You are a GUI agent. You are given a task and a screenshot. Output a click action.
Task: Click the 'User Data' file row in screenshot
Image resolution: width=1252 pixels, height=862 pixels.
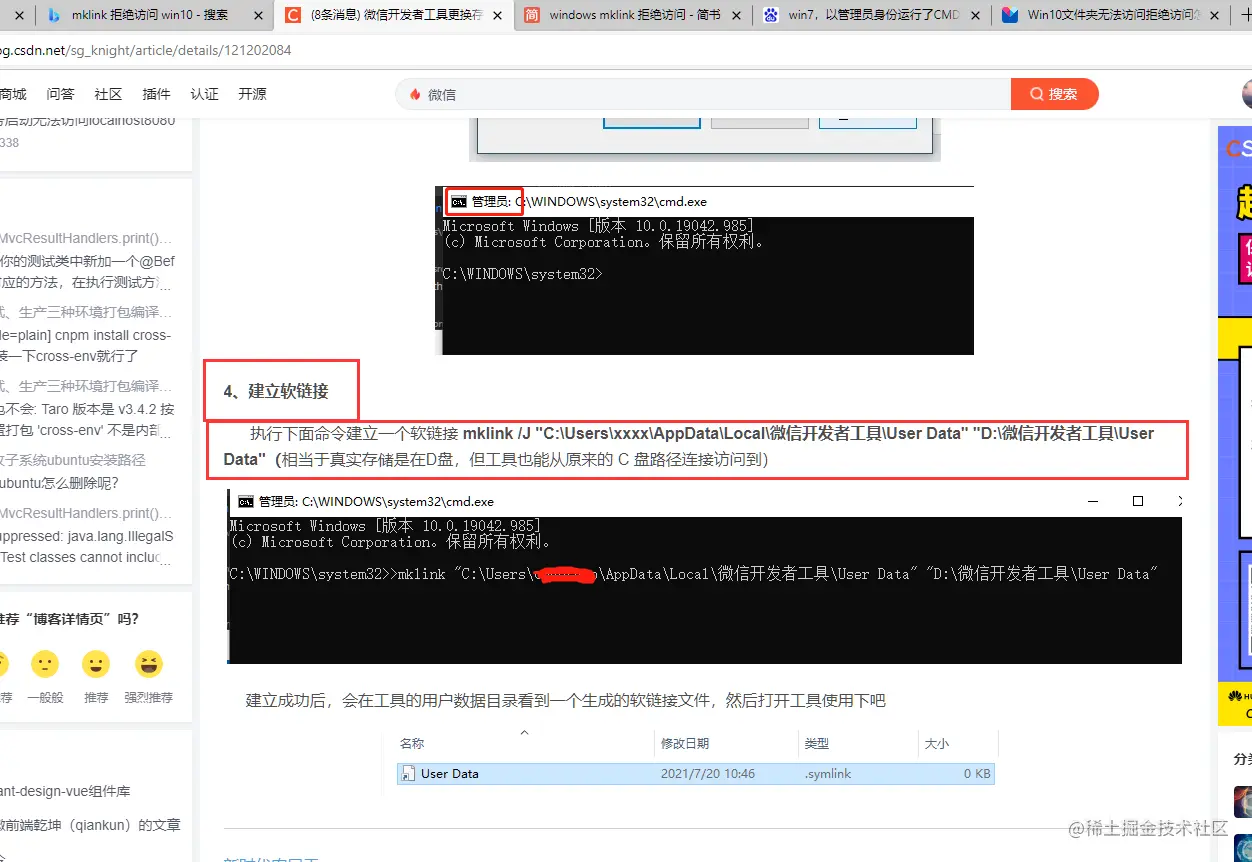[696, 774]
